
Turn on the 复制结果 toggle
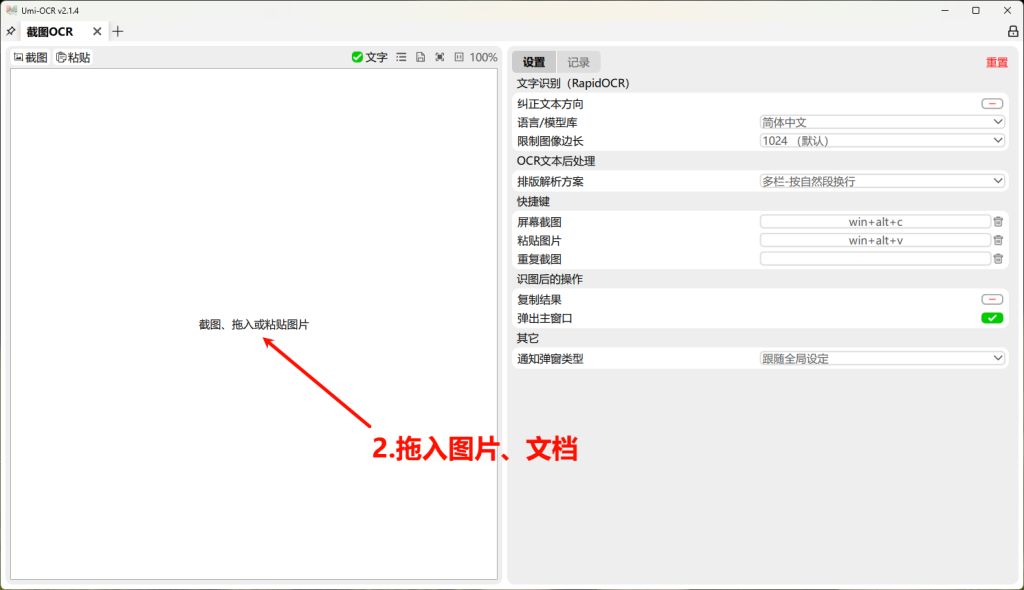991,298
